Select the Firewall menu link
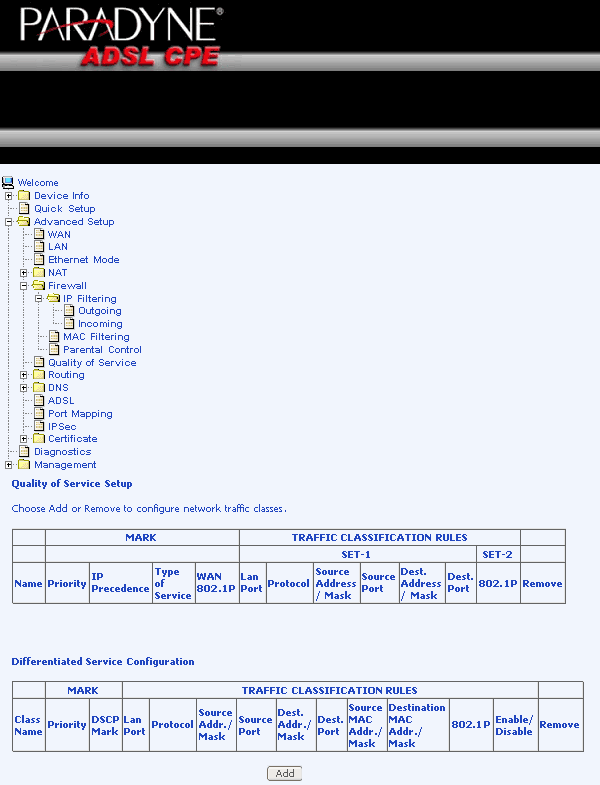The image size is (600, 785). click(67, 286)
